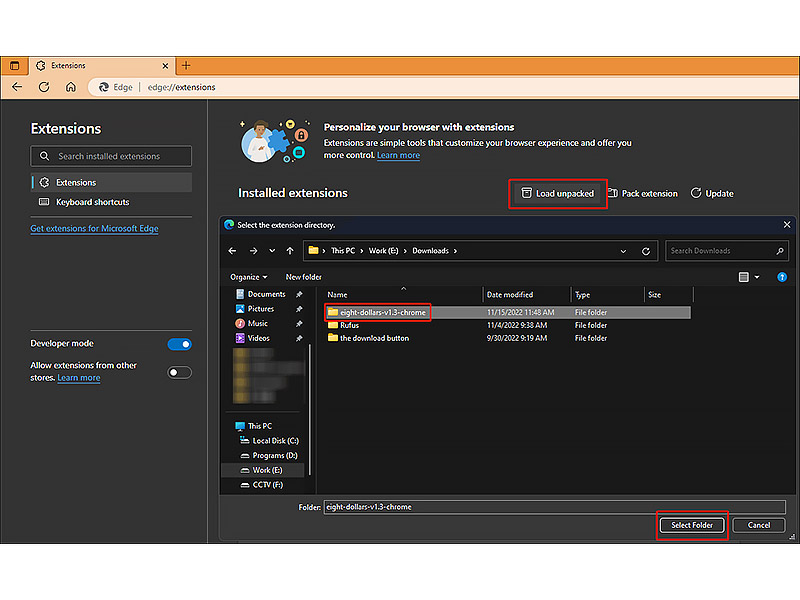
Task: Open more view options dropdown arrow
Action: pyautogui.click(x=757, y=277)
